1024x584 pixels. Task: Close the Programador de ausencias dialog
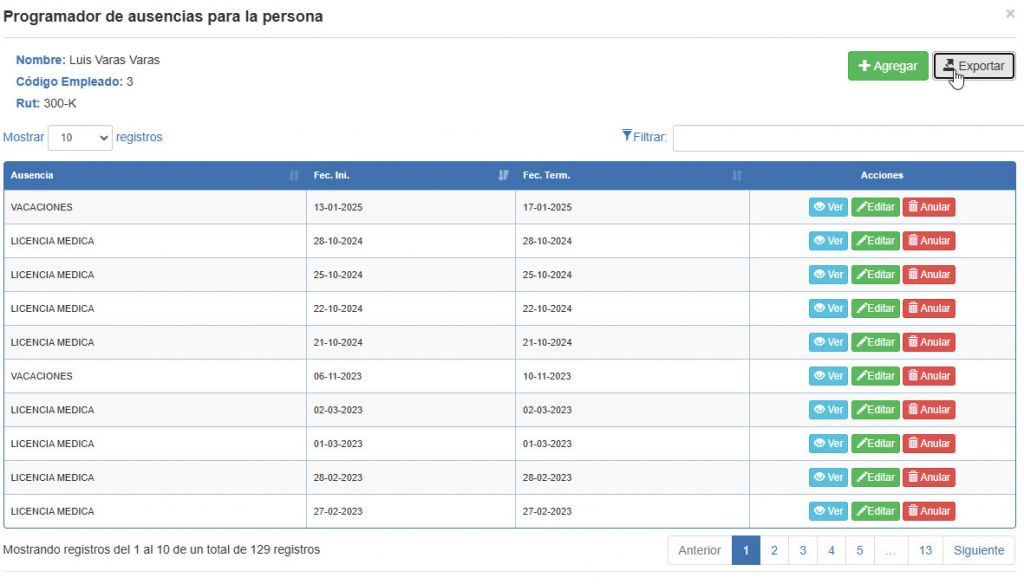coord(1010,14)
